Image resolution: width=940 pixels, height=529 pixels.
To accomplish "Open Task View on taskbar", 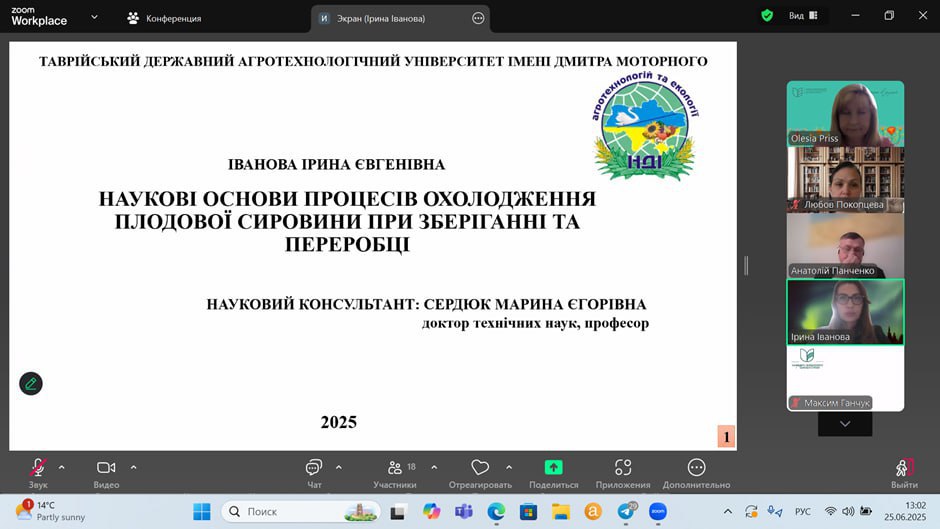I will pyautogui.click(x=397, y=512).
